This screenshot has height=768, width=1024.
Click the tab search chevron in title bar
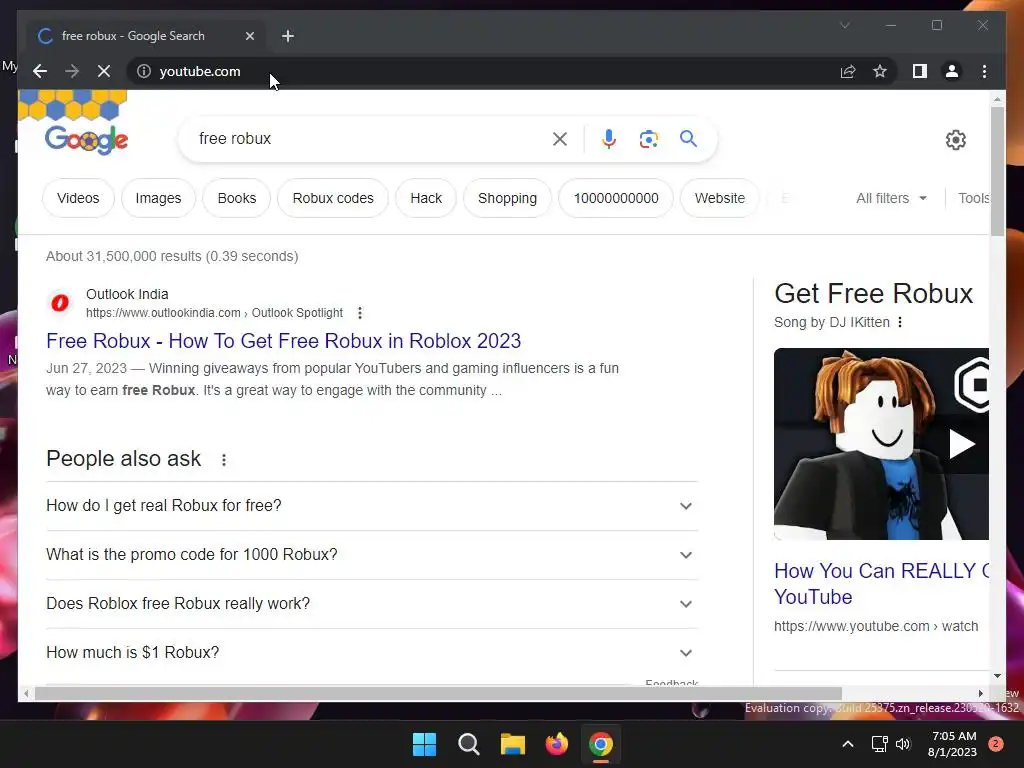pyautogui.click(x=844, y=25)
